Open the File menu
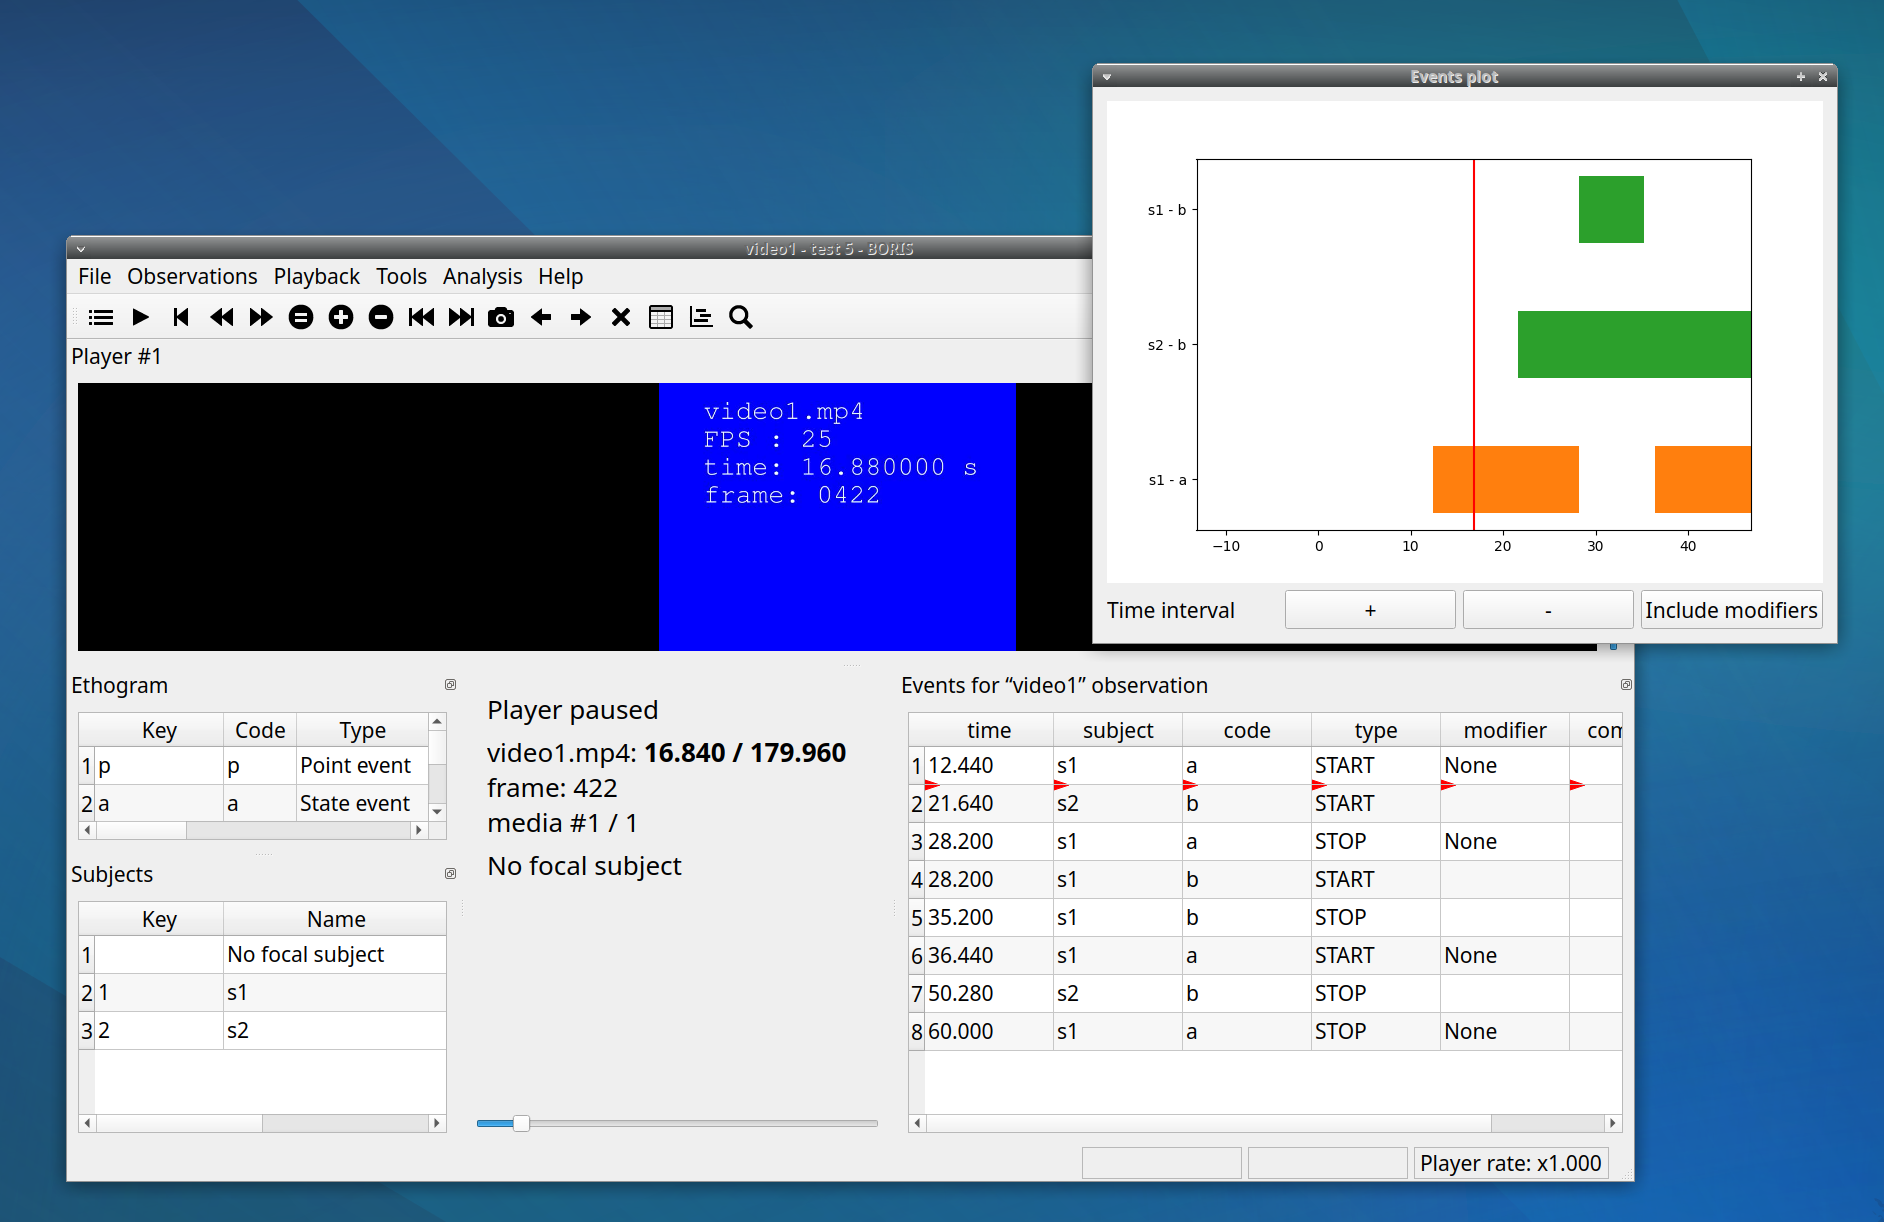Image resolution: width=1884 pixels, height=1222 pixels. pos(95,276)
